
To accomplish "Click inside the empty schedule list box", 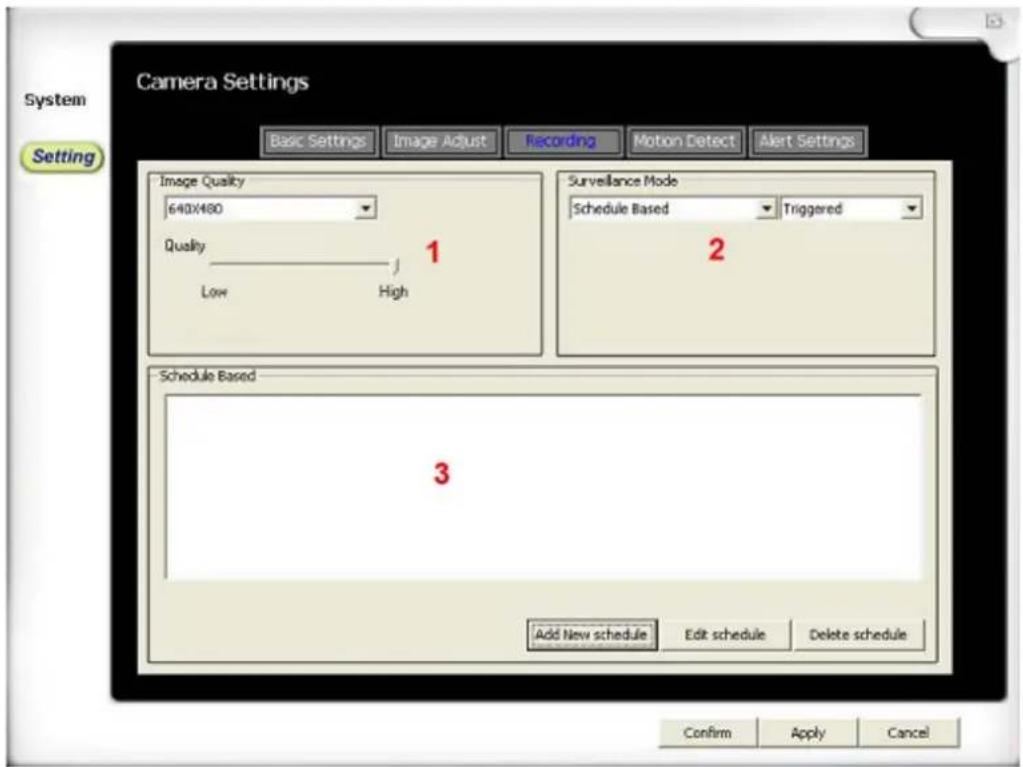I will click(x=542, y=487).
